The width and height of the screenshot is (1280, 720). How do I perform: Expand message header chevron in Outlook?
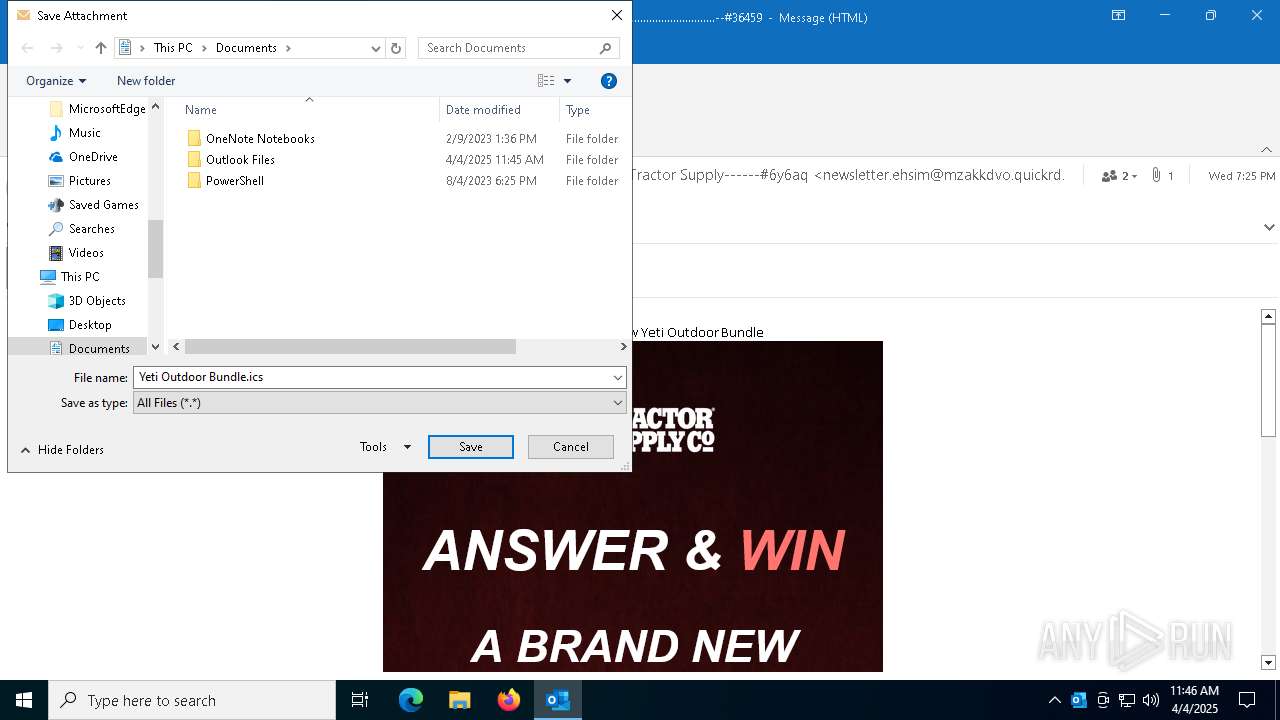(1268, 227)
